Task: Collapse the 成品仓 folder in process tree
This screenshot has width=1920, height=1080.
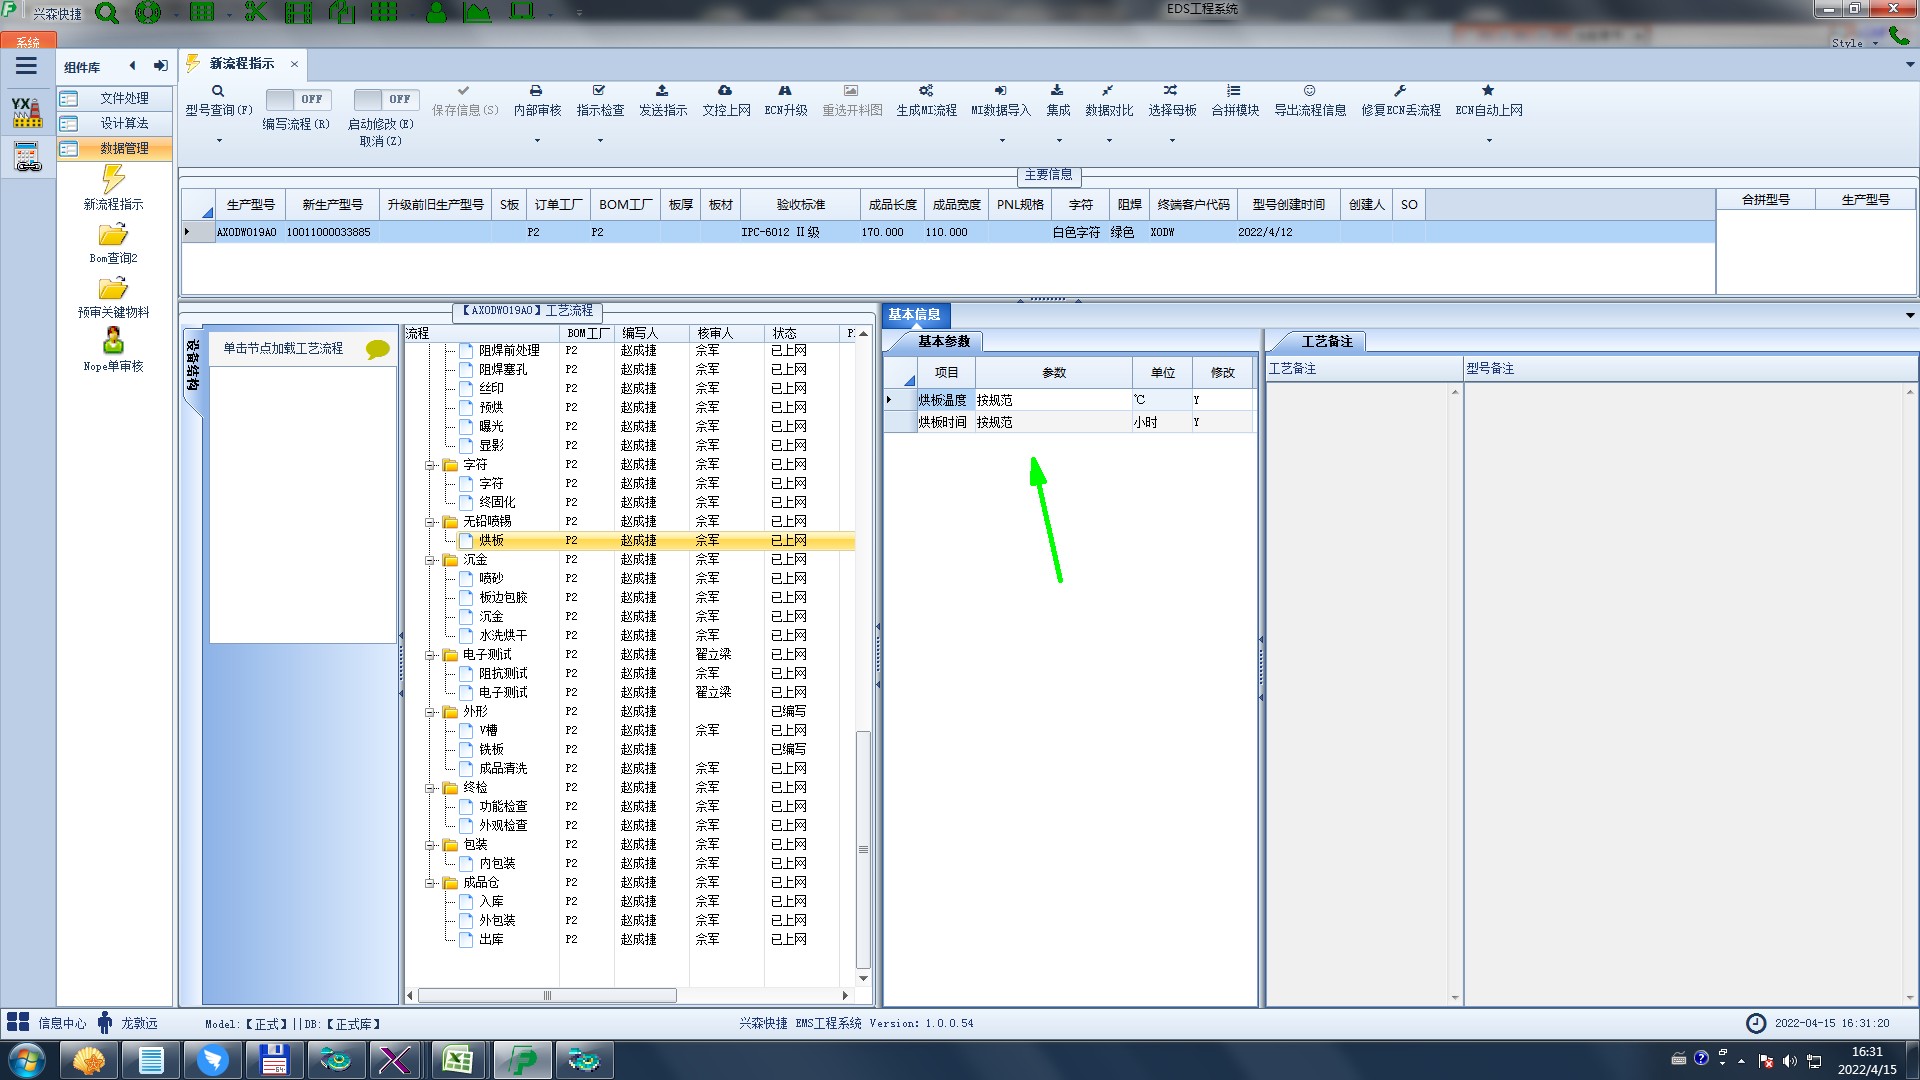Action: coord(430,883)
